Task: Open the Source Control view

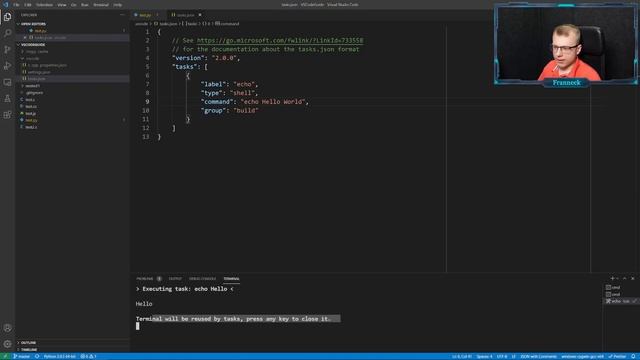Action: [x=7, y=49]
